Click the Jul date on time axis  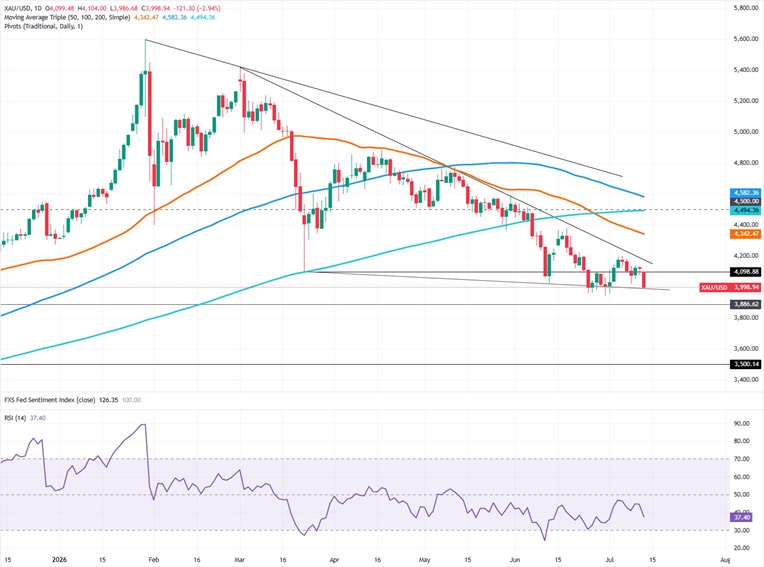click(610, 560)
